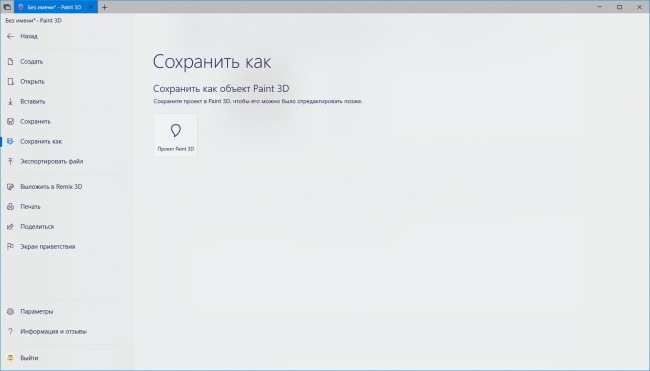
Task: Click the Сохранить как icon
Action: pos(10,141)
